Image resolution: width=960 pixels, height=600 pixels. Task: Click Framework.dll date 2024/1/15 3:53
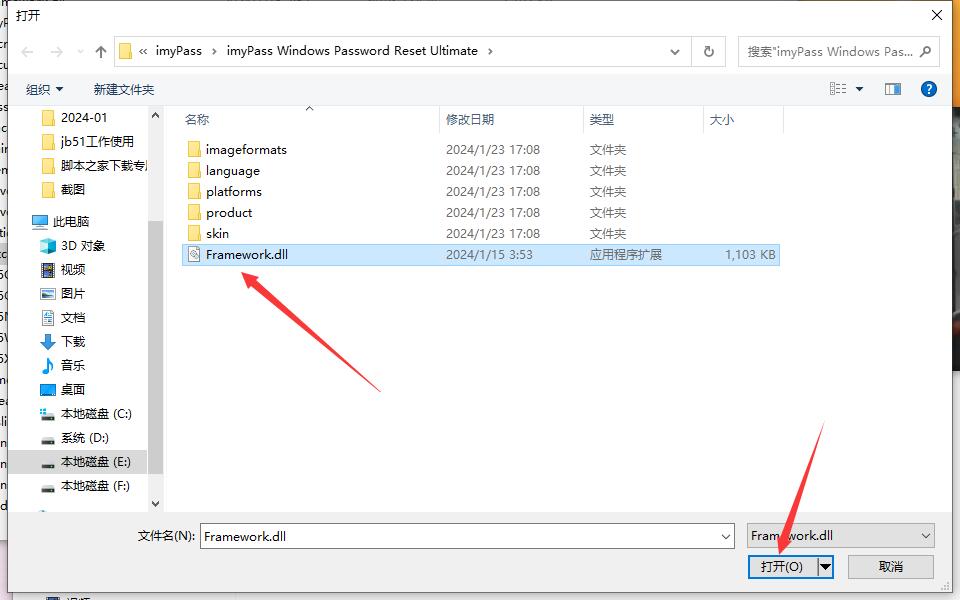489,255
